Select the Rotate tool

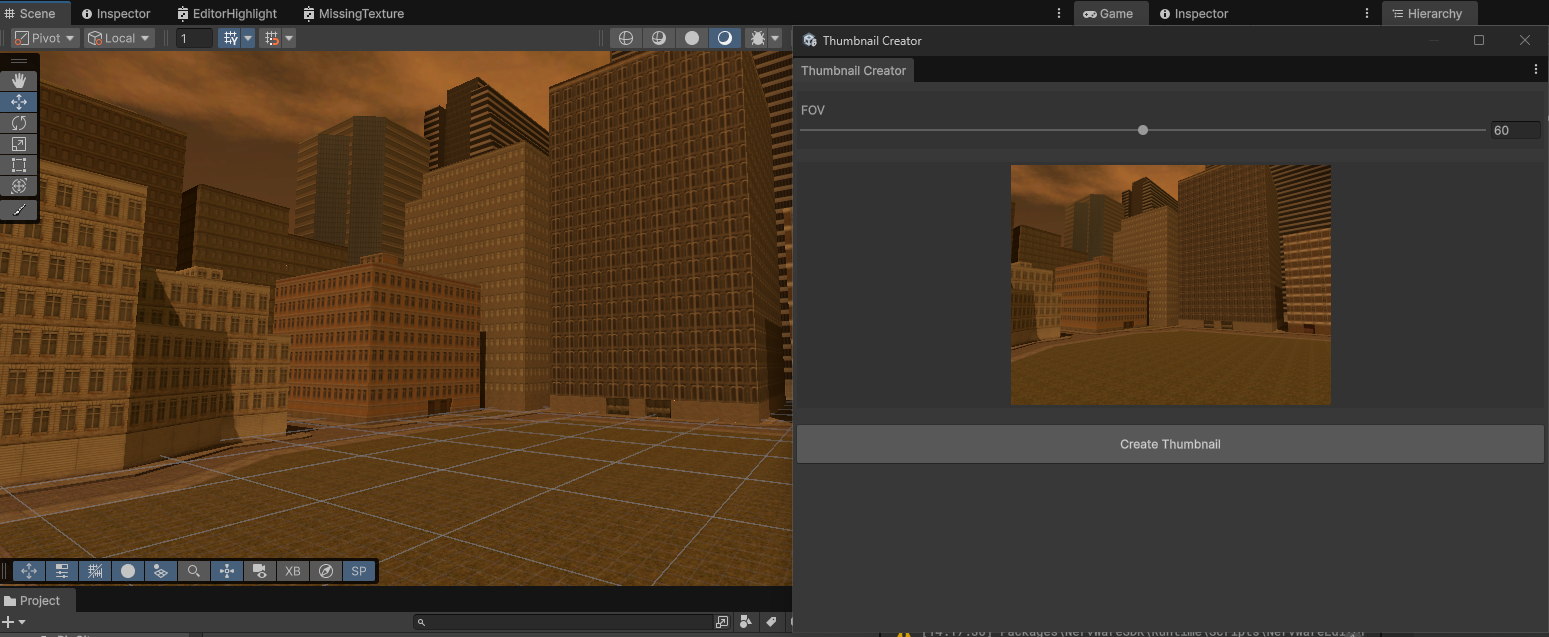point(19,123)
